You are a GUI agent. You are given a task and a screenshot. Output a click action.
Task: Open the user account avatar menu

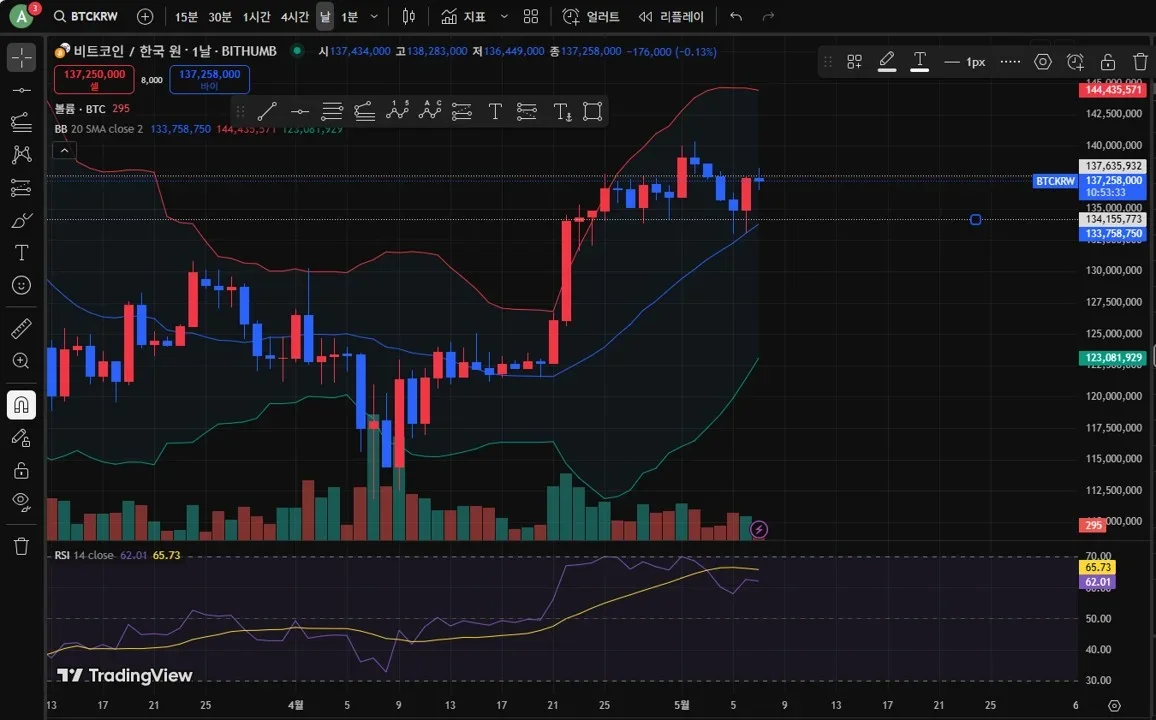click(x=21, y=16)
